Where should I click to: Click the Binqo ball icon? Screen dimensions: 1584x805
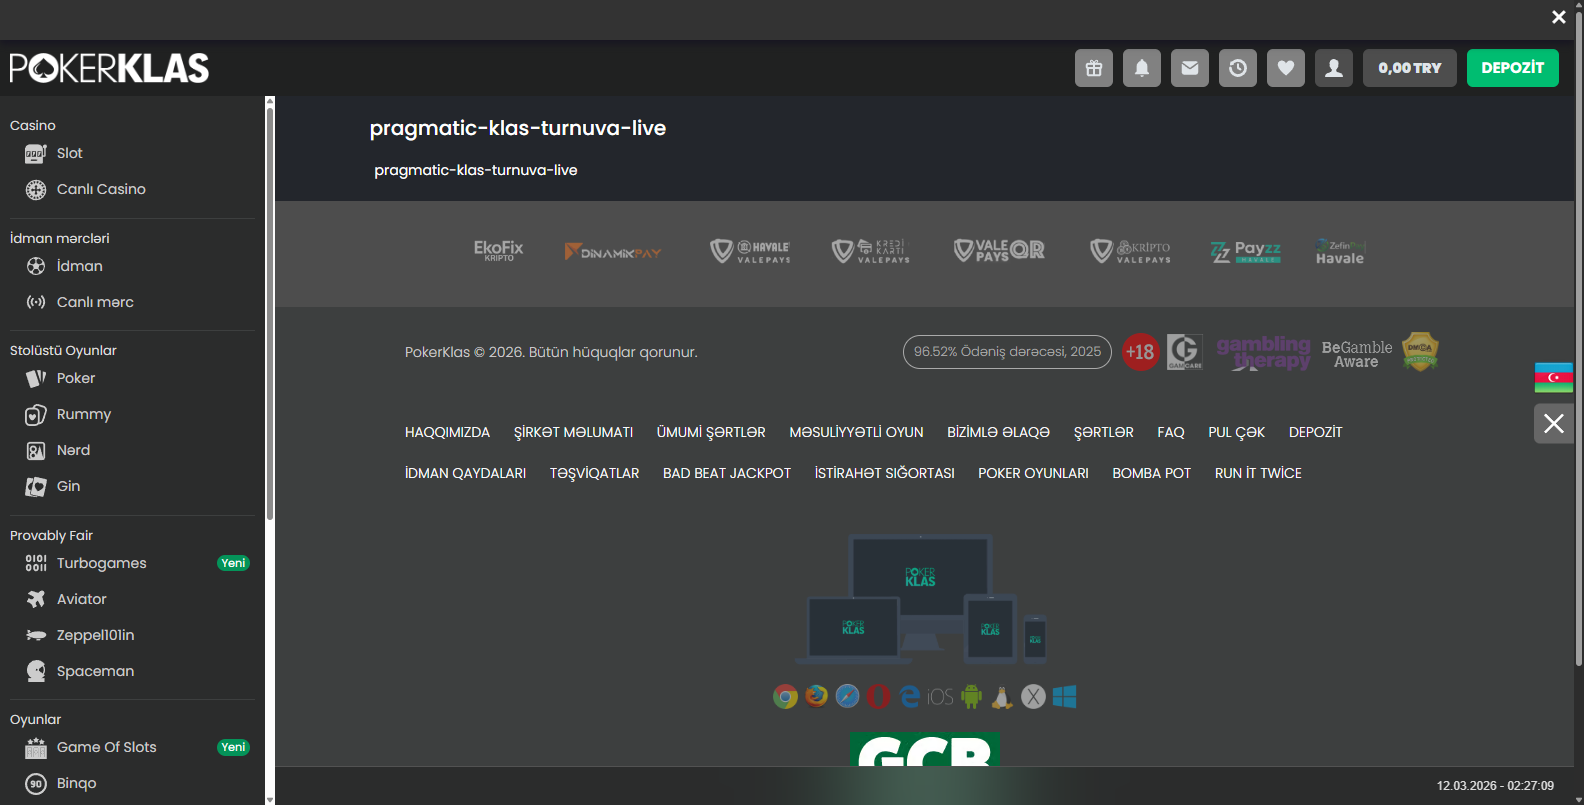[x=36, y=784]
